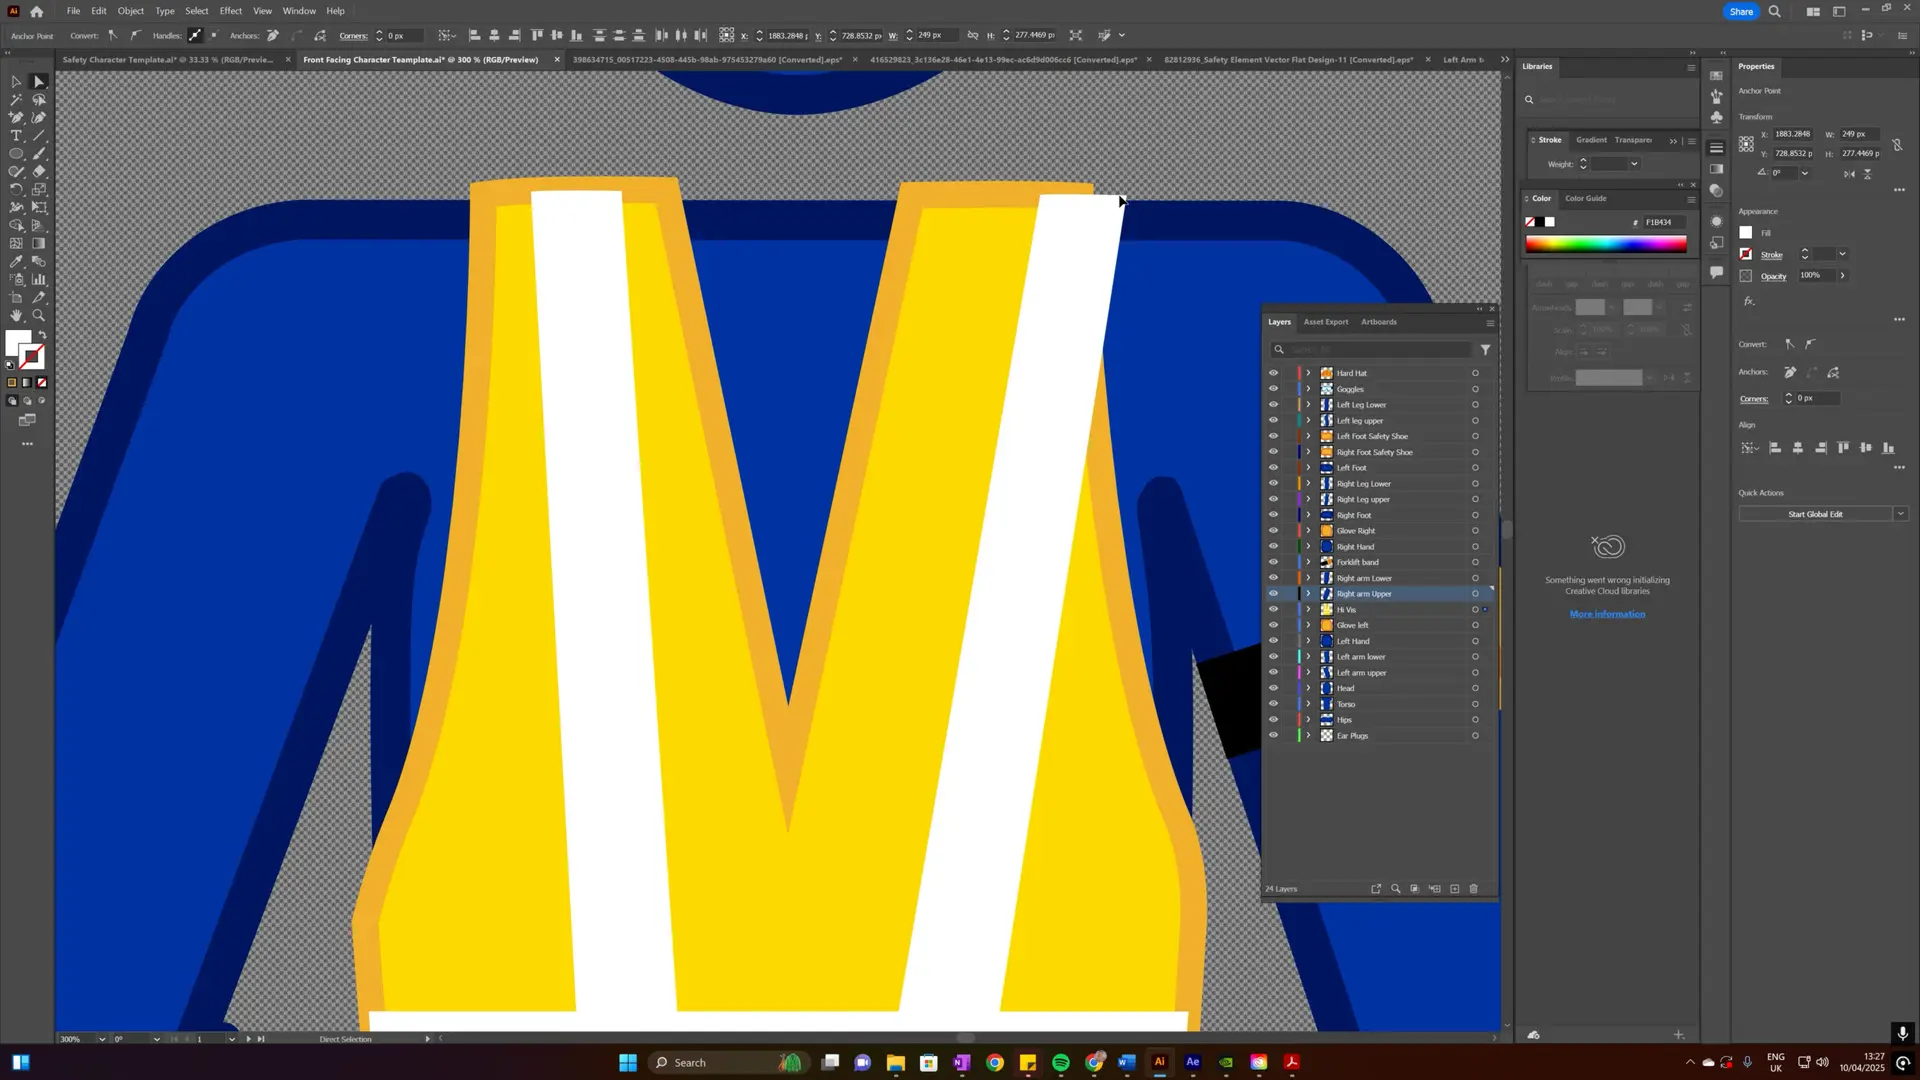Click the Delete Selection trash icon in Layers
This screenshot has height=1080, width=1920.
pyautogui.click(x=1473, y=889)
